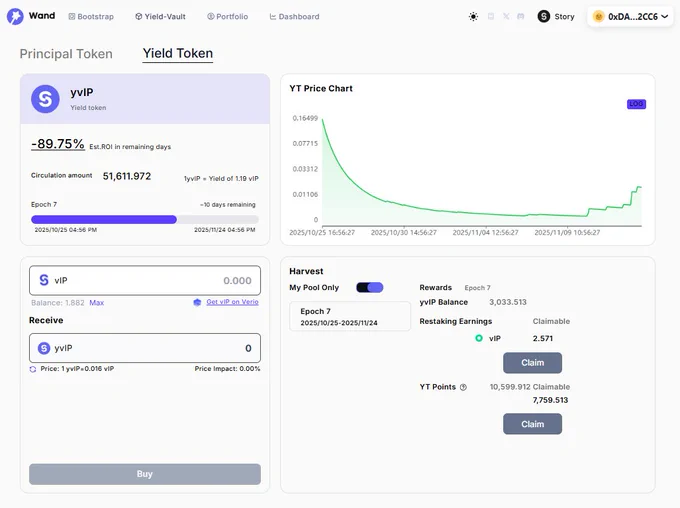Open the docs icon in the header
Screen dimensions: 680x508
(x=491, y=16)
